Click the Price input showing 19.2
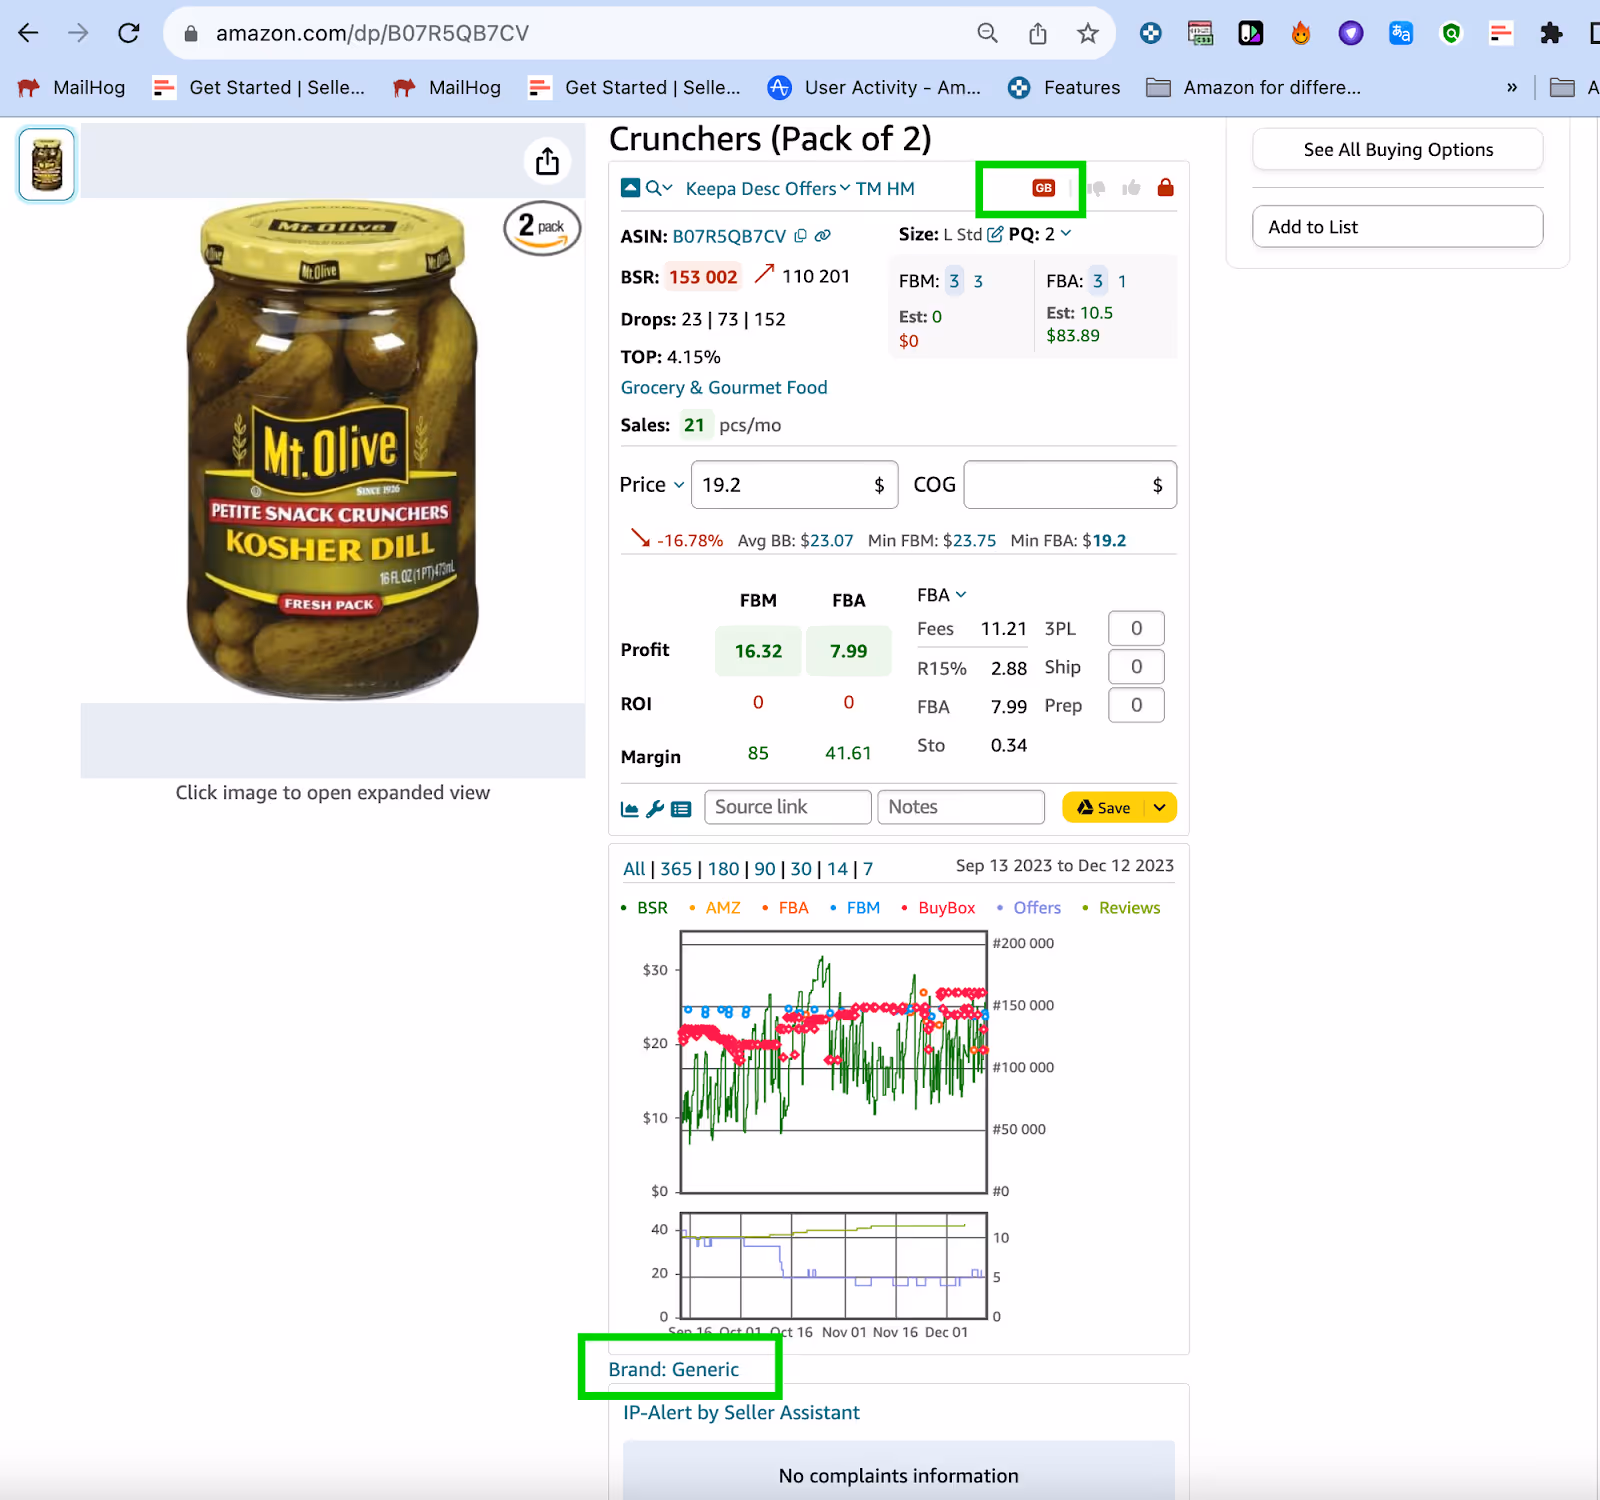The width and height of the screenshot is (1600, 1500). pos(794,485)
